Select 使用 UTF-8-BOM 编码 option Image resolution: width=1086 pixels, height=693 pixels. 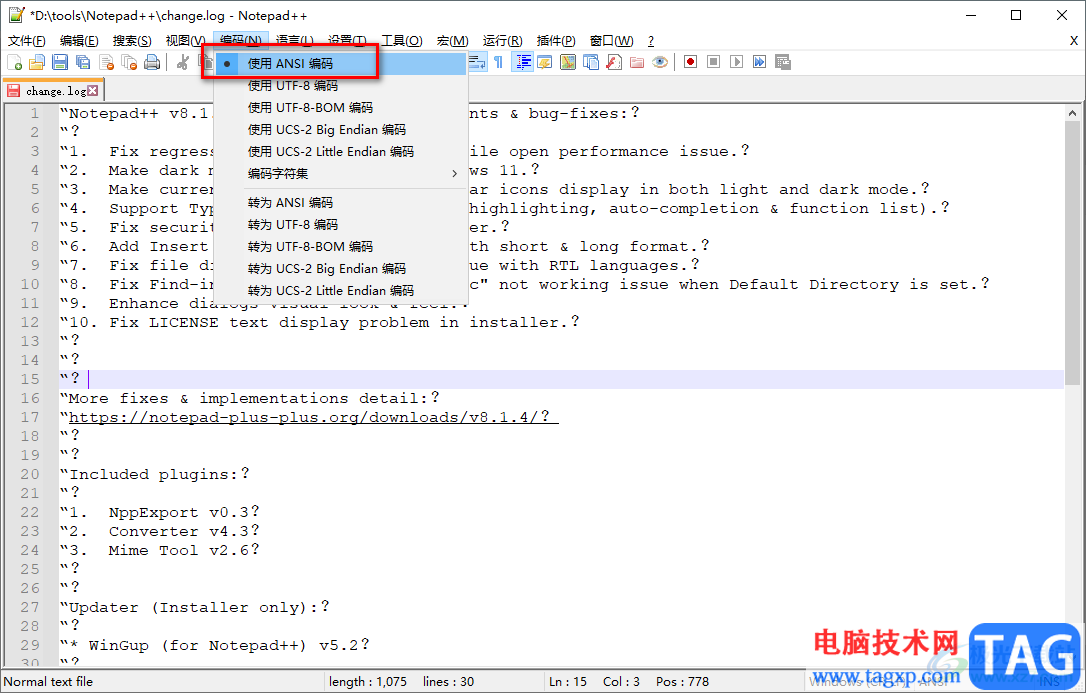(x=341, y=108)
